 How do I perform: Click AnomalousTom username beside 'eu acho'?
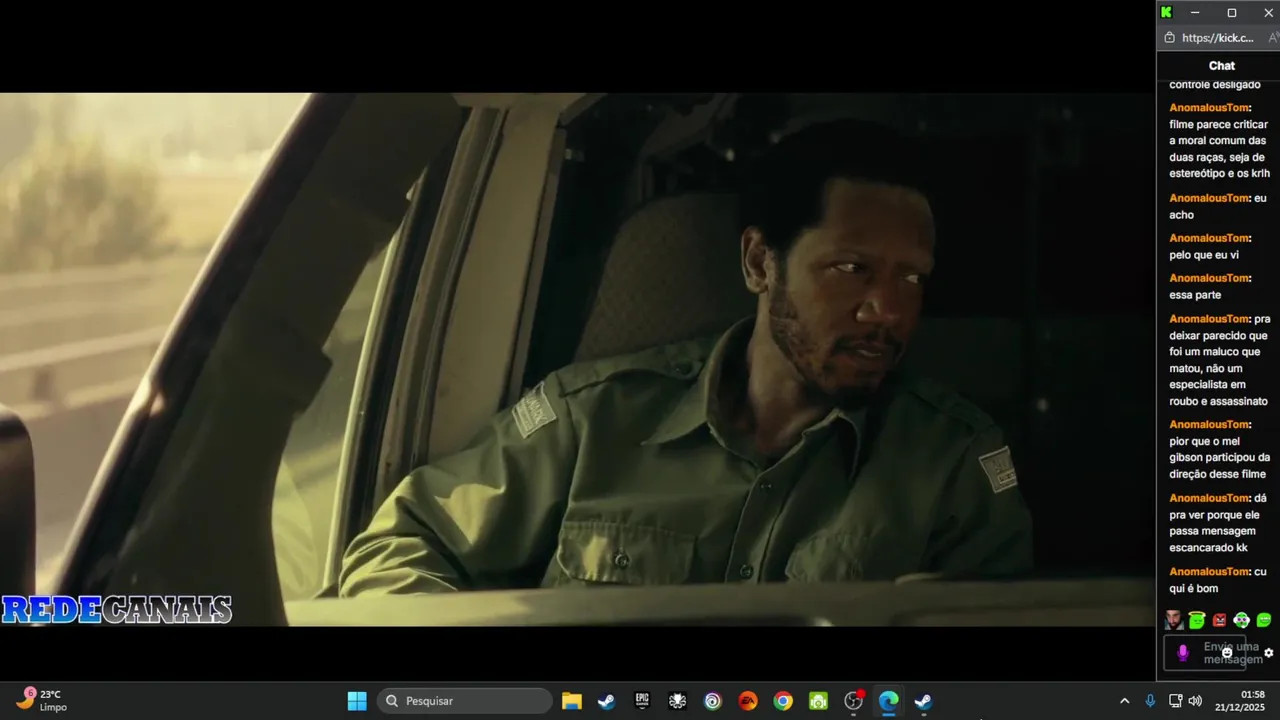coord(1209,198)
